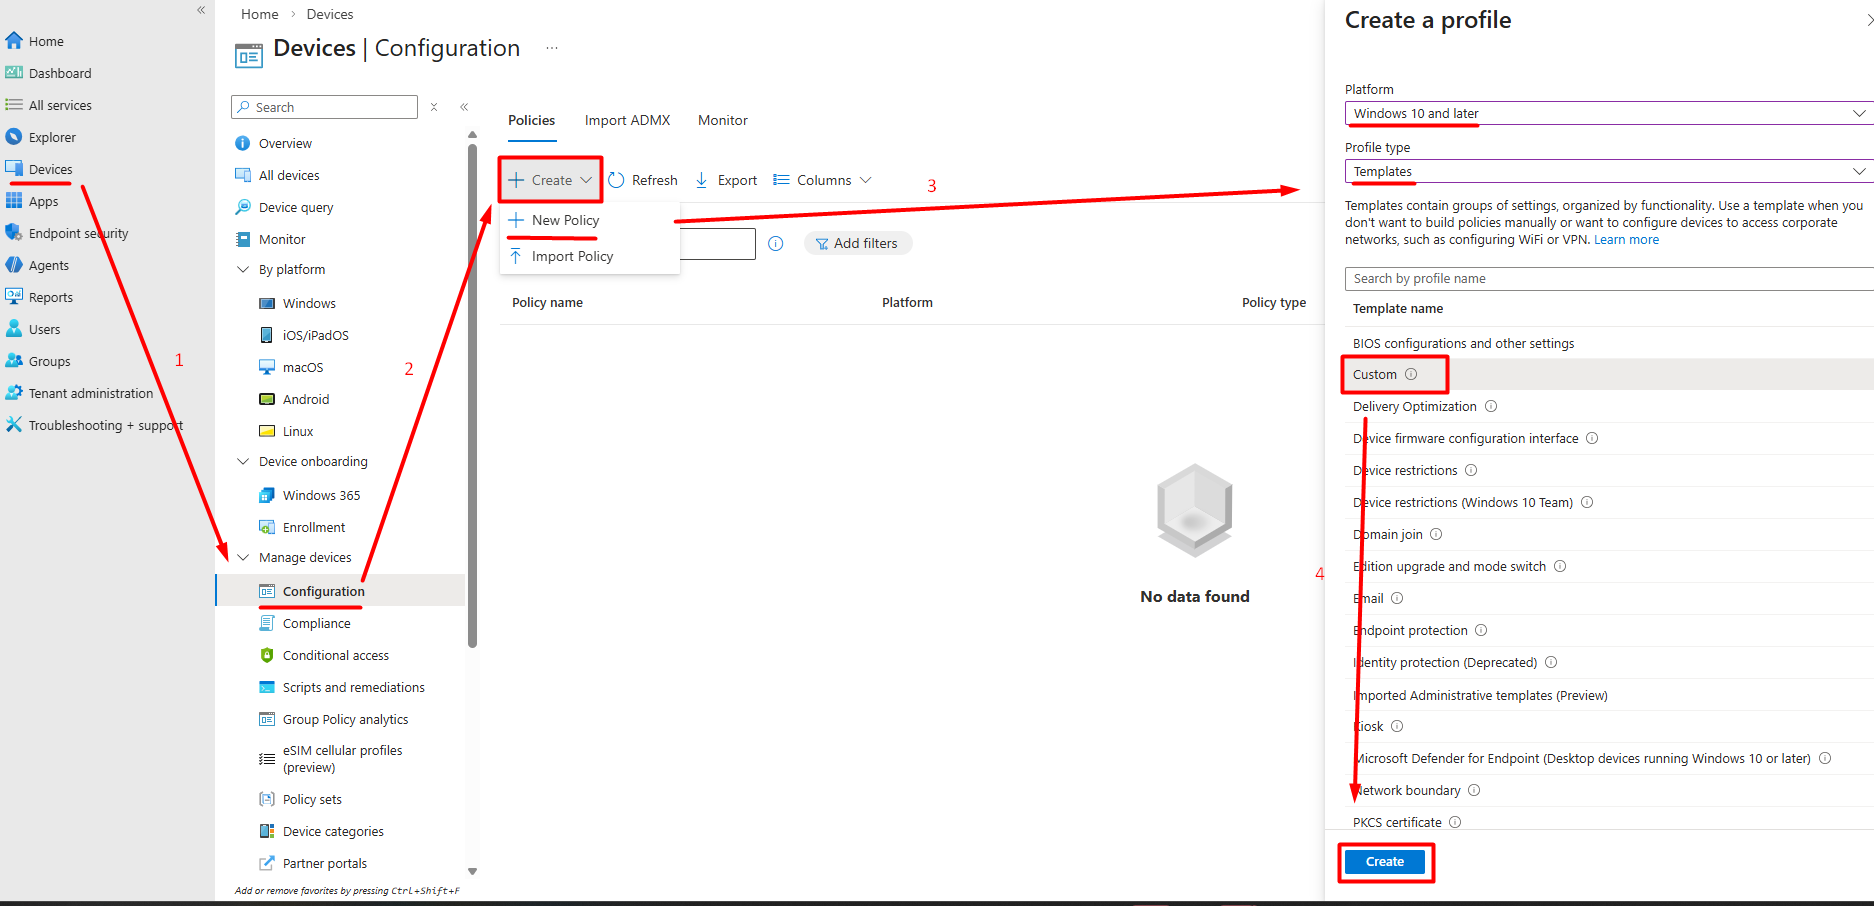Select macOS under By platform
Viewport: 1874px width, 906px height.
[302, 367]
